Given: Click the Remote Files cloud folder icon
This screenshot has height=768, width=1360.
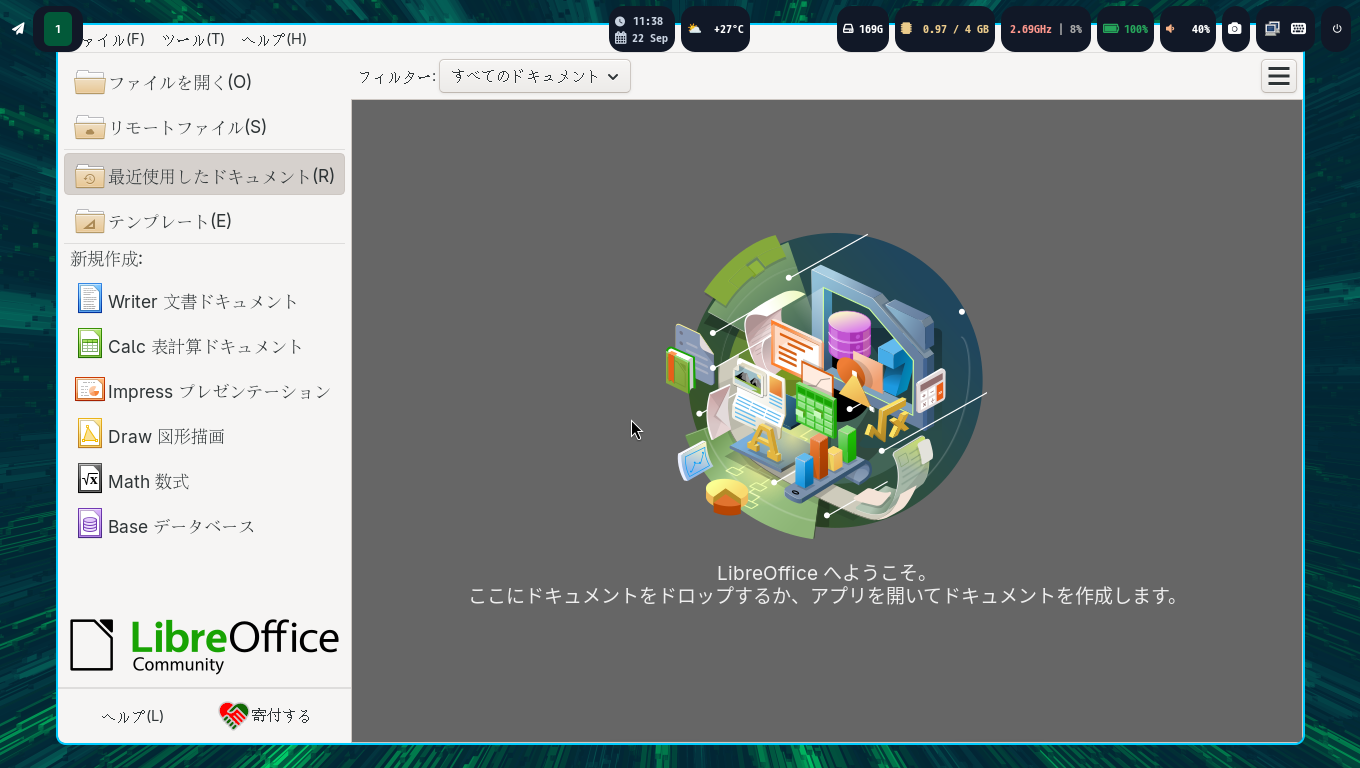Looking at the screenshot, I should coord(90,127).
